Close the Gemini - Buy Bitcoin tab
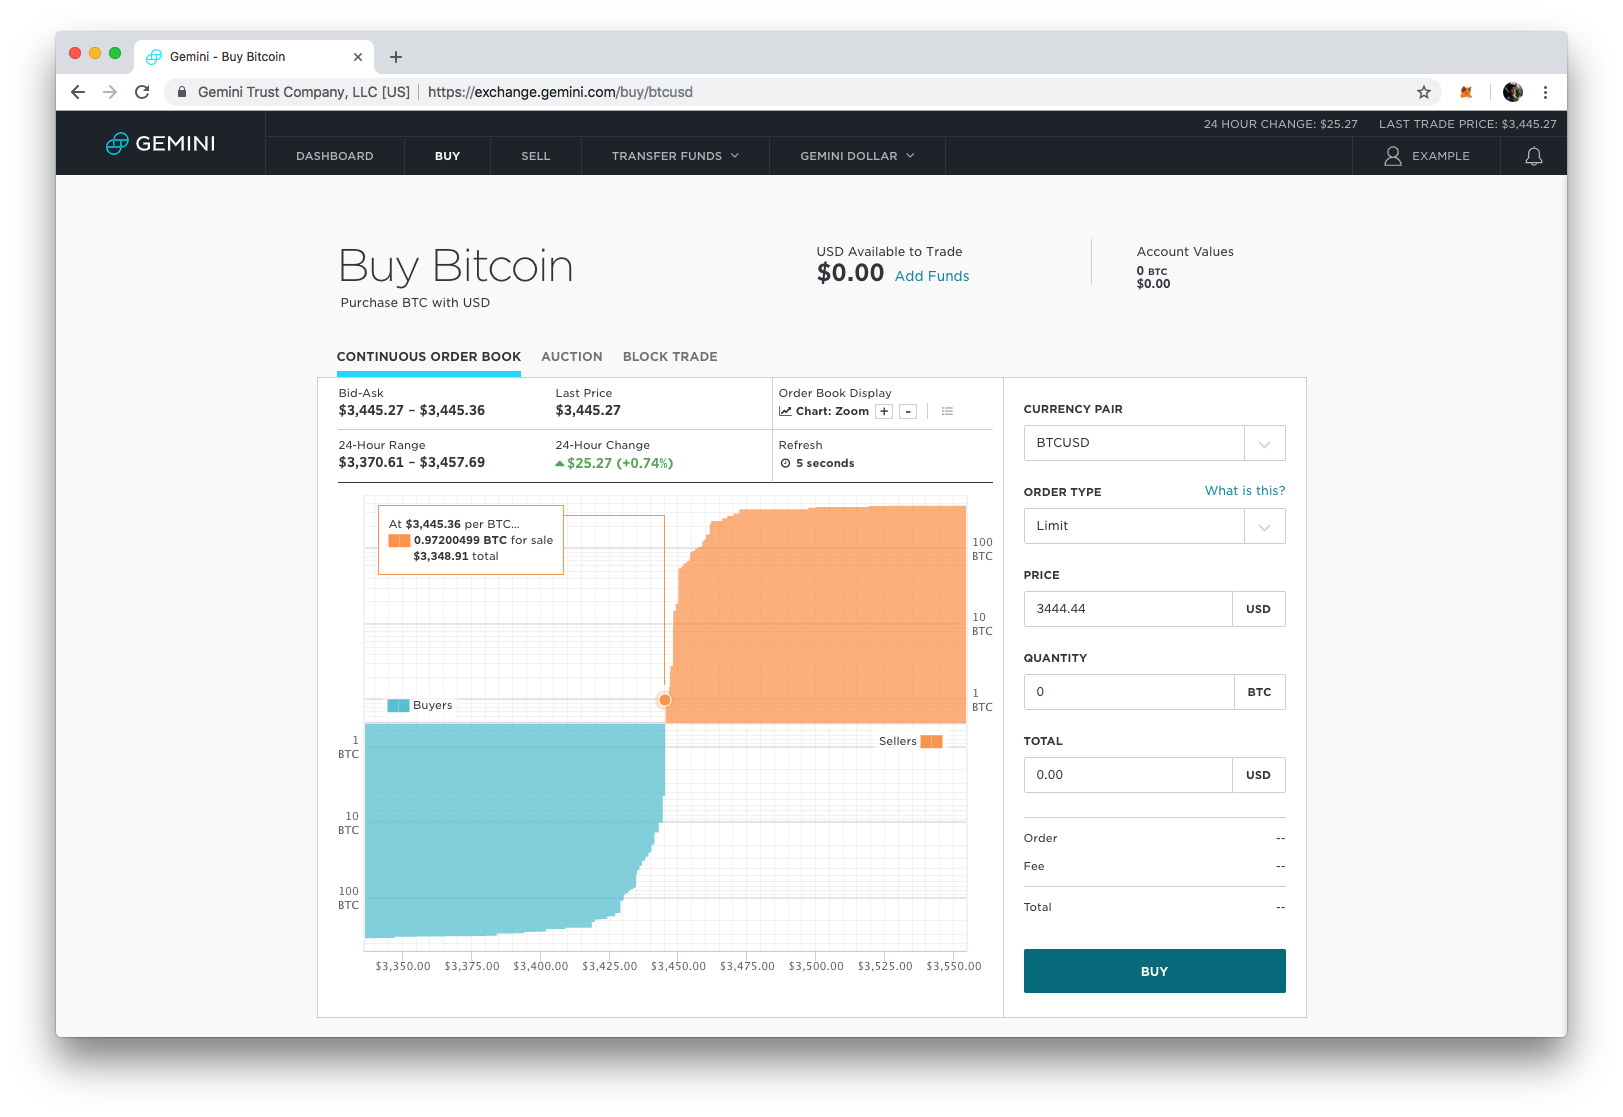Viewport: 1623px width, 1117px height. (x=358, y=57)
